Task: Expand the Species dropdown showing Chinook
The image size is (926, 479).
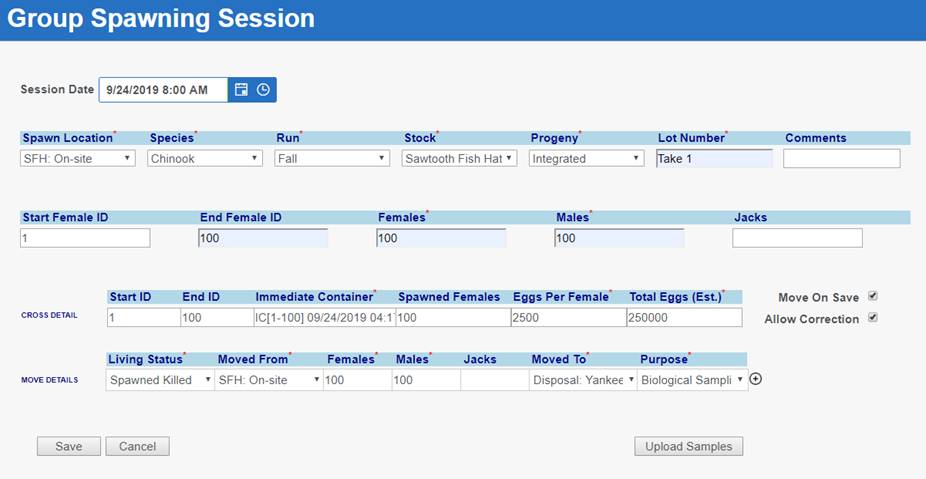Action: [205, 158]
